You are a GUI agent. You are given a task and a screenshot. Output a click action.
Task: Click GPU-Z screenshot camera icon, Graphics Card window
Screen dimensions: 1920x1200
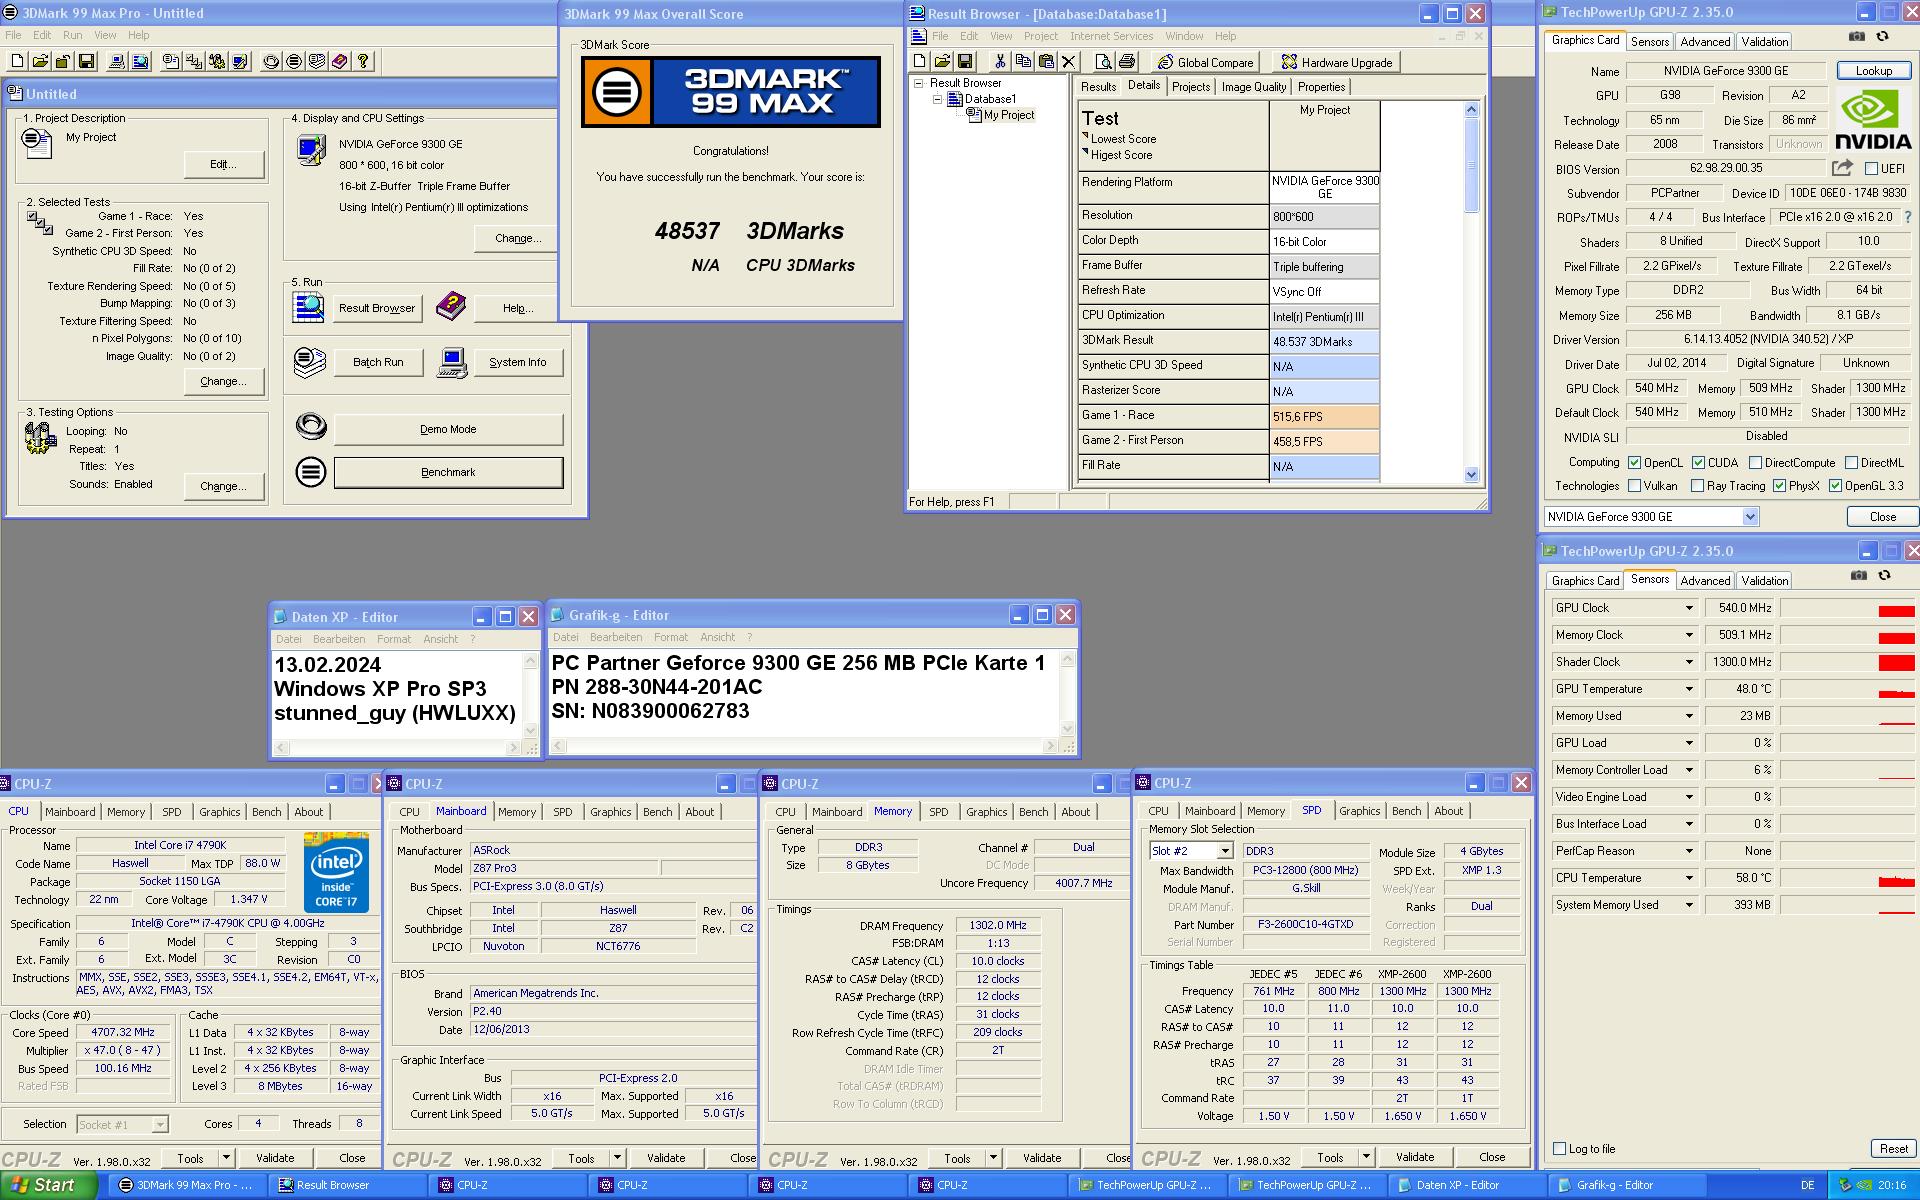pyautogui.click(x=1857, y=36)
